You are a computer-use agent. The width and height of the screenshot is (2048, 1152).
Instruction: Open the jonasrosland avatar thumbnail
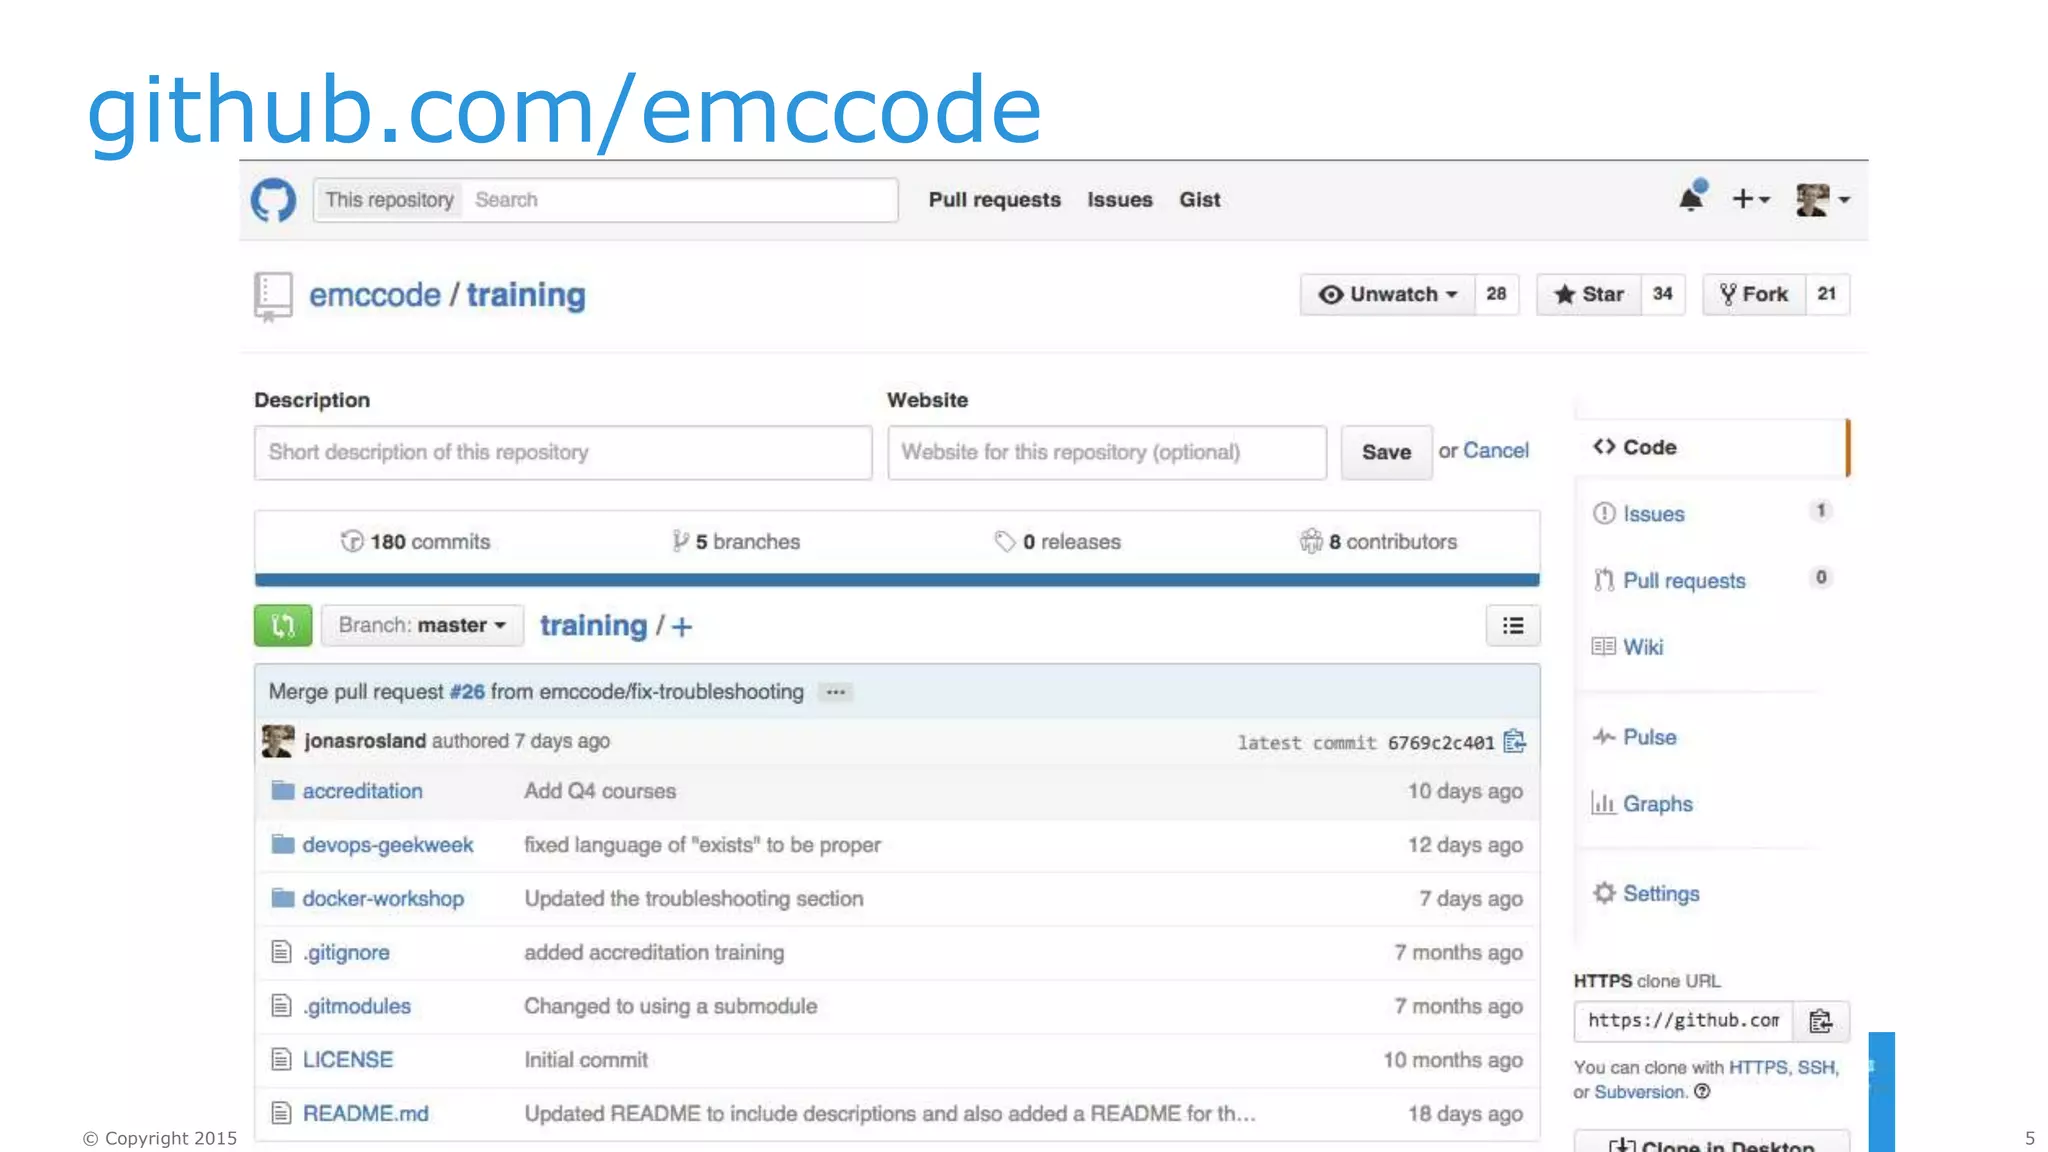tap(278, 741)
